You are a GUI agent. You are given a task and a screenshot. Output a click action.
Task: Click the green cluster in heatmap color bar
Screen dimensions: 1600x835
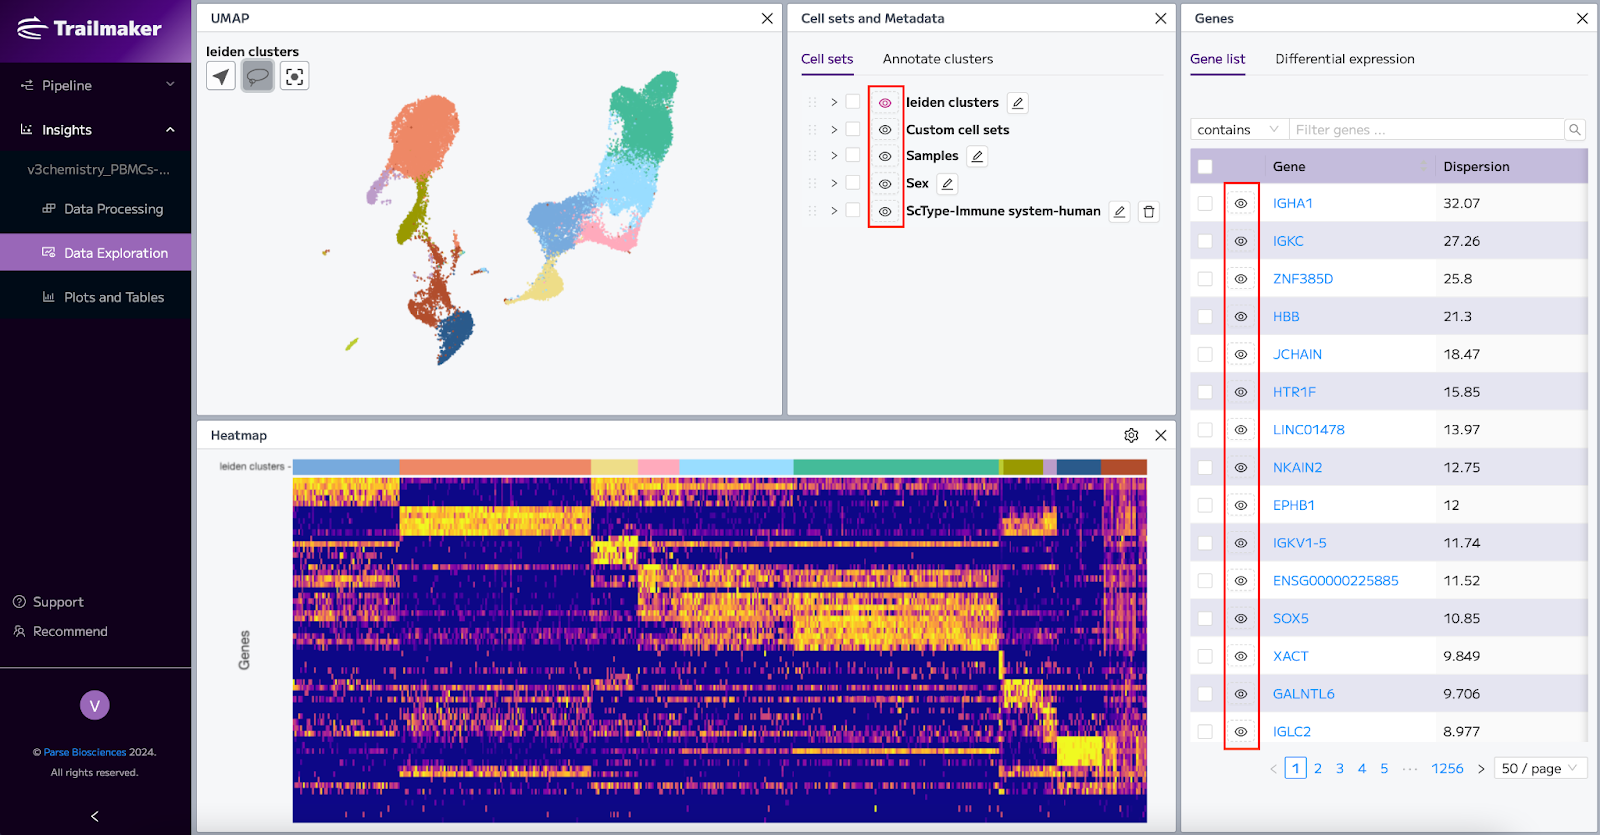coord(896,467)
